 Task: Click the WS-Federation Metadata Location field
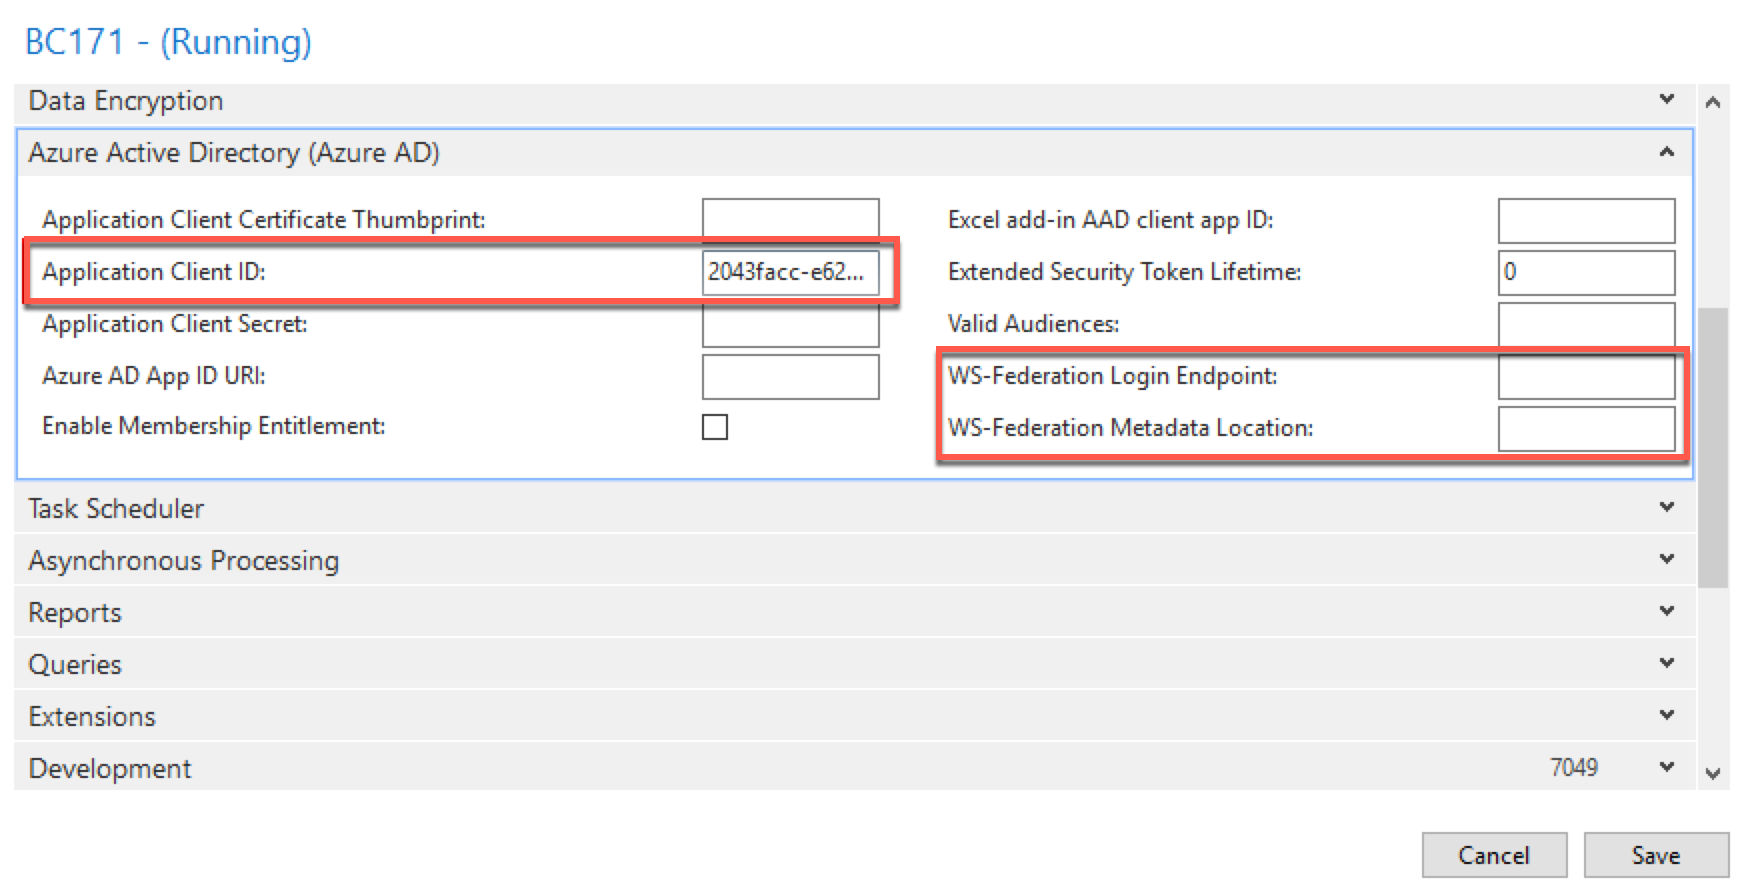1586,428
